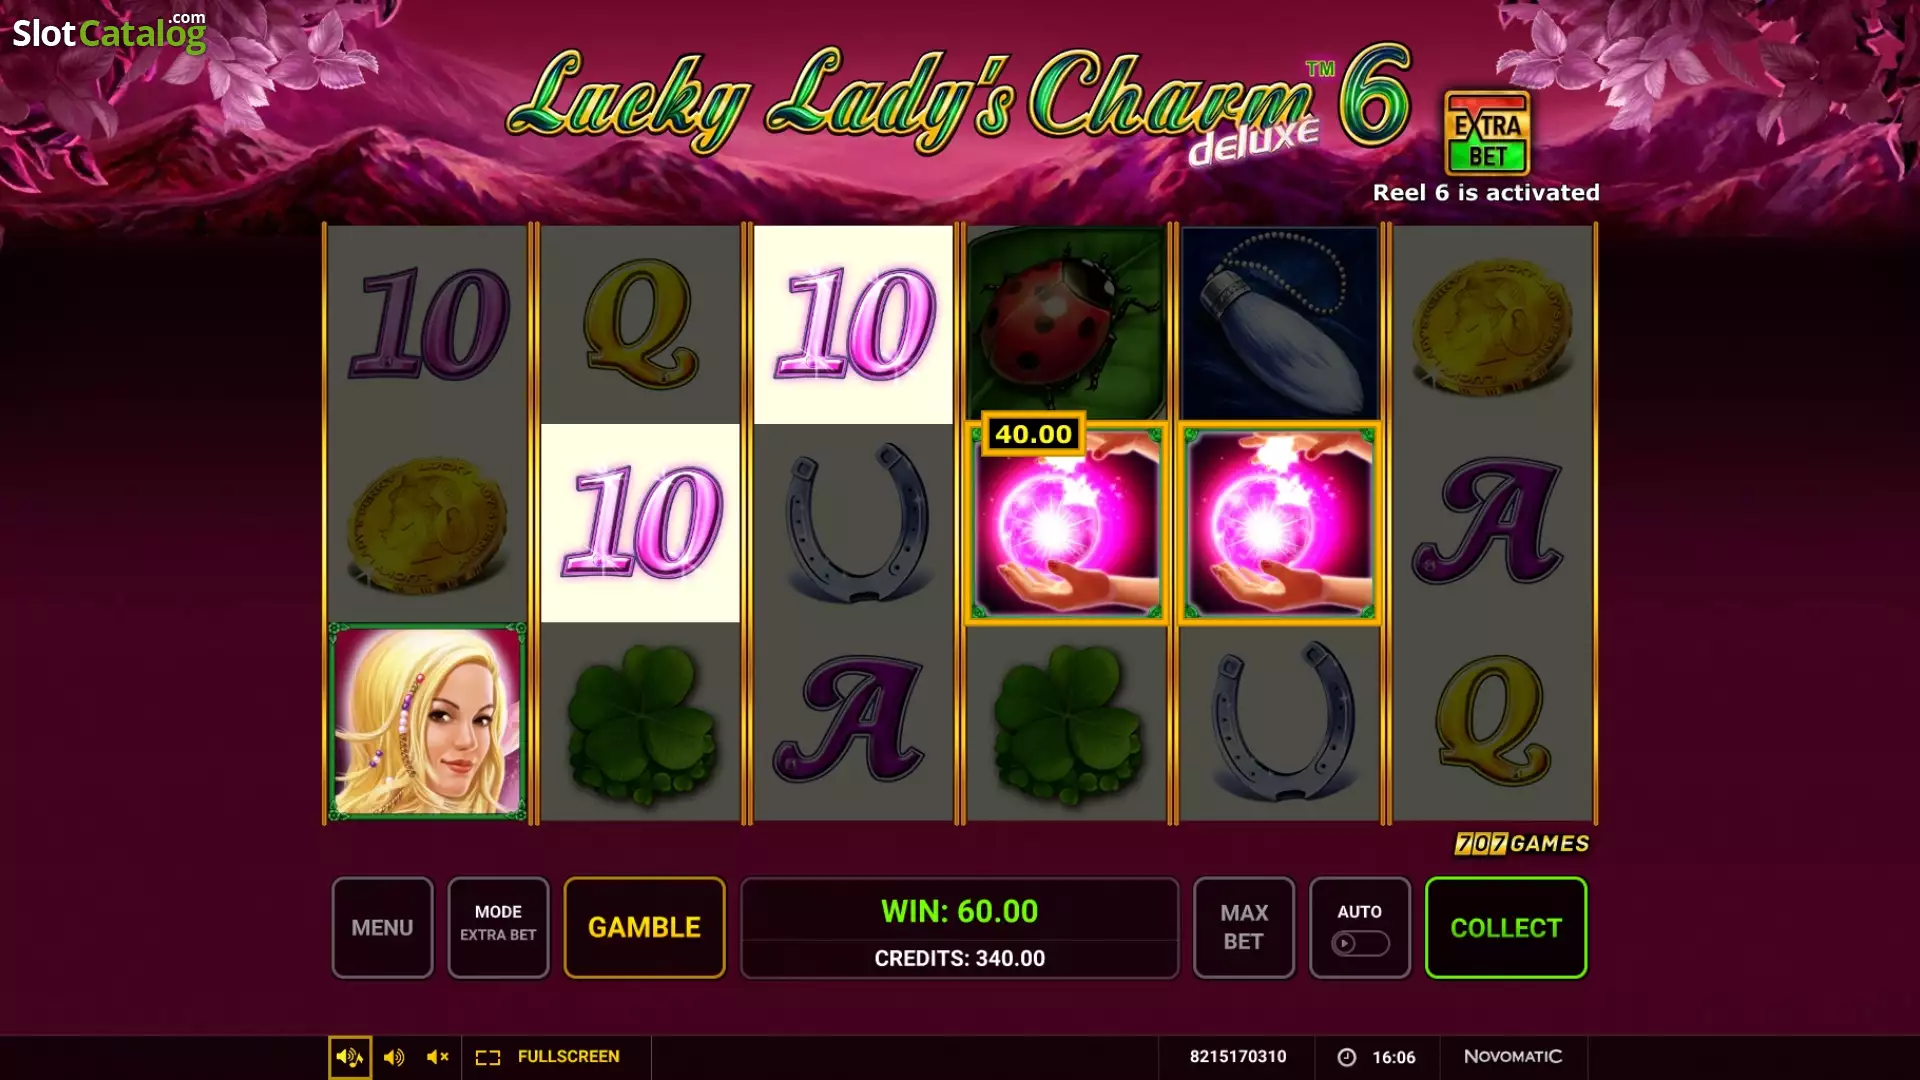Viewport: 1920px width, 1080px height.
Task: Mute the game sound
Action: [x=438, y=1057]
